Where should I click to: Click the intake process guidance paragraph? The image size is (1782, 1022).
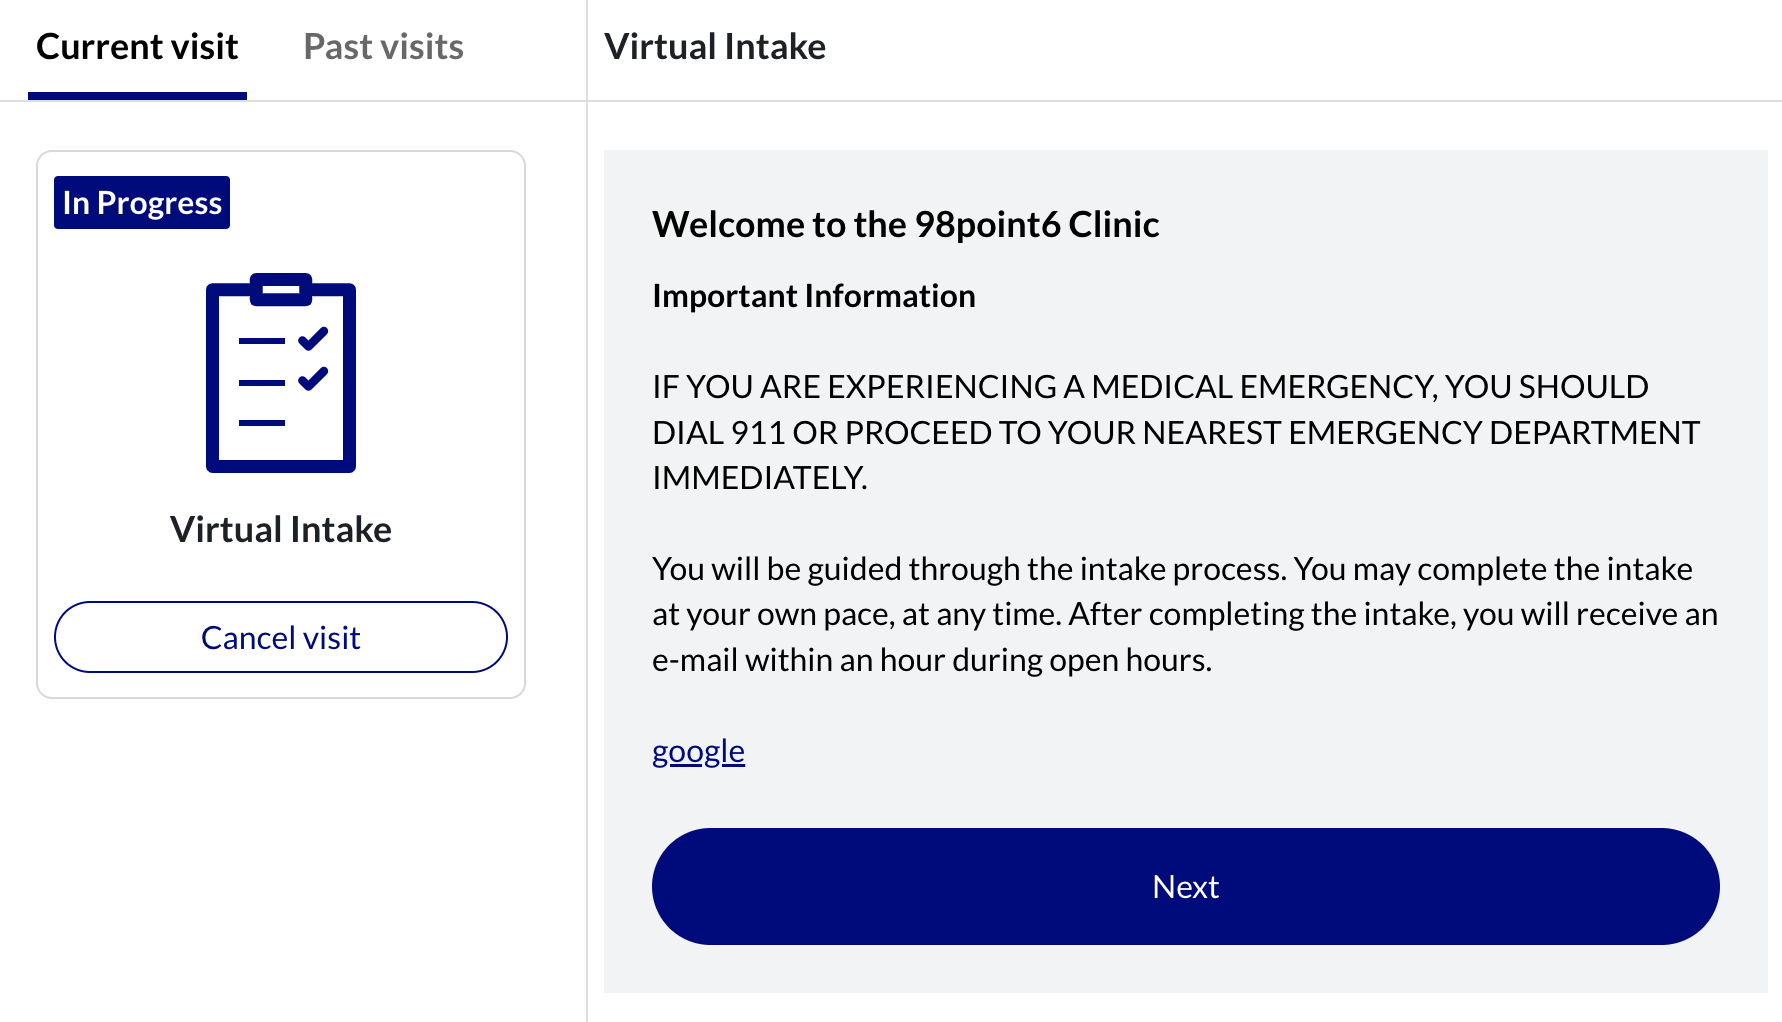coord(1185,614)
